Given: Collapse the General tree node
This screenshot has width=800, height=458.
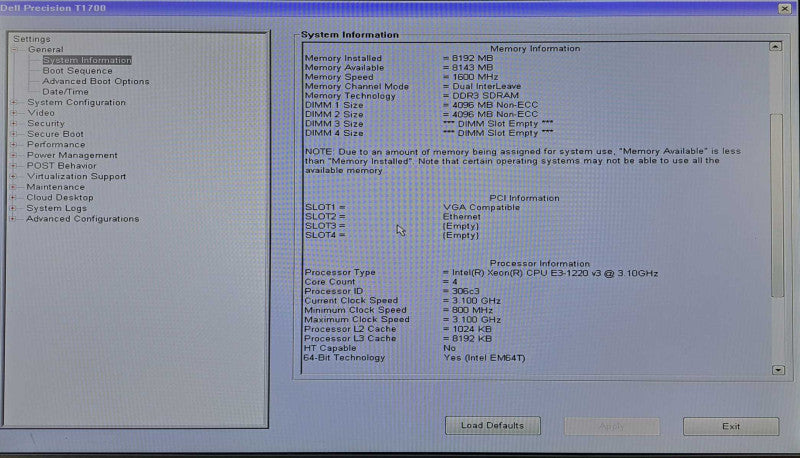Looking at the screenshot, I should click(x=14, y=49).
